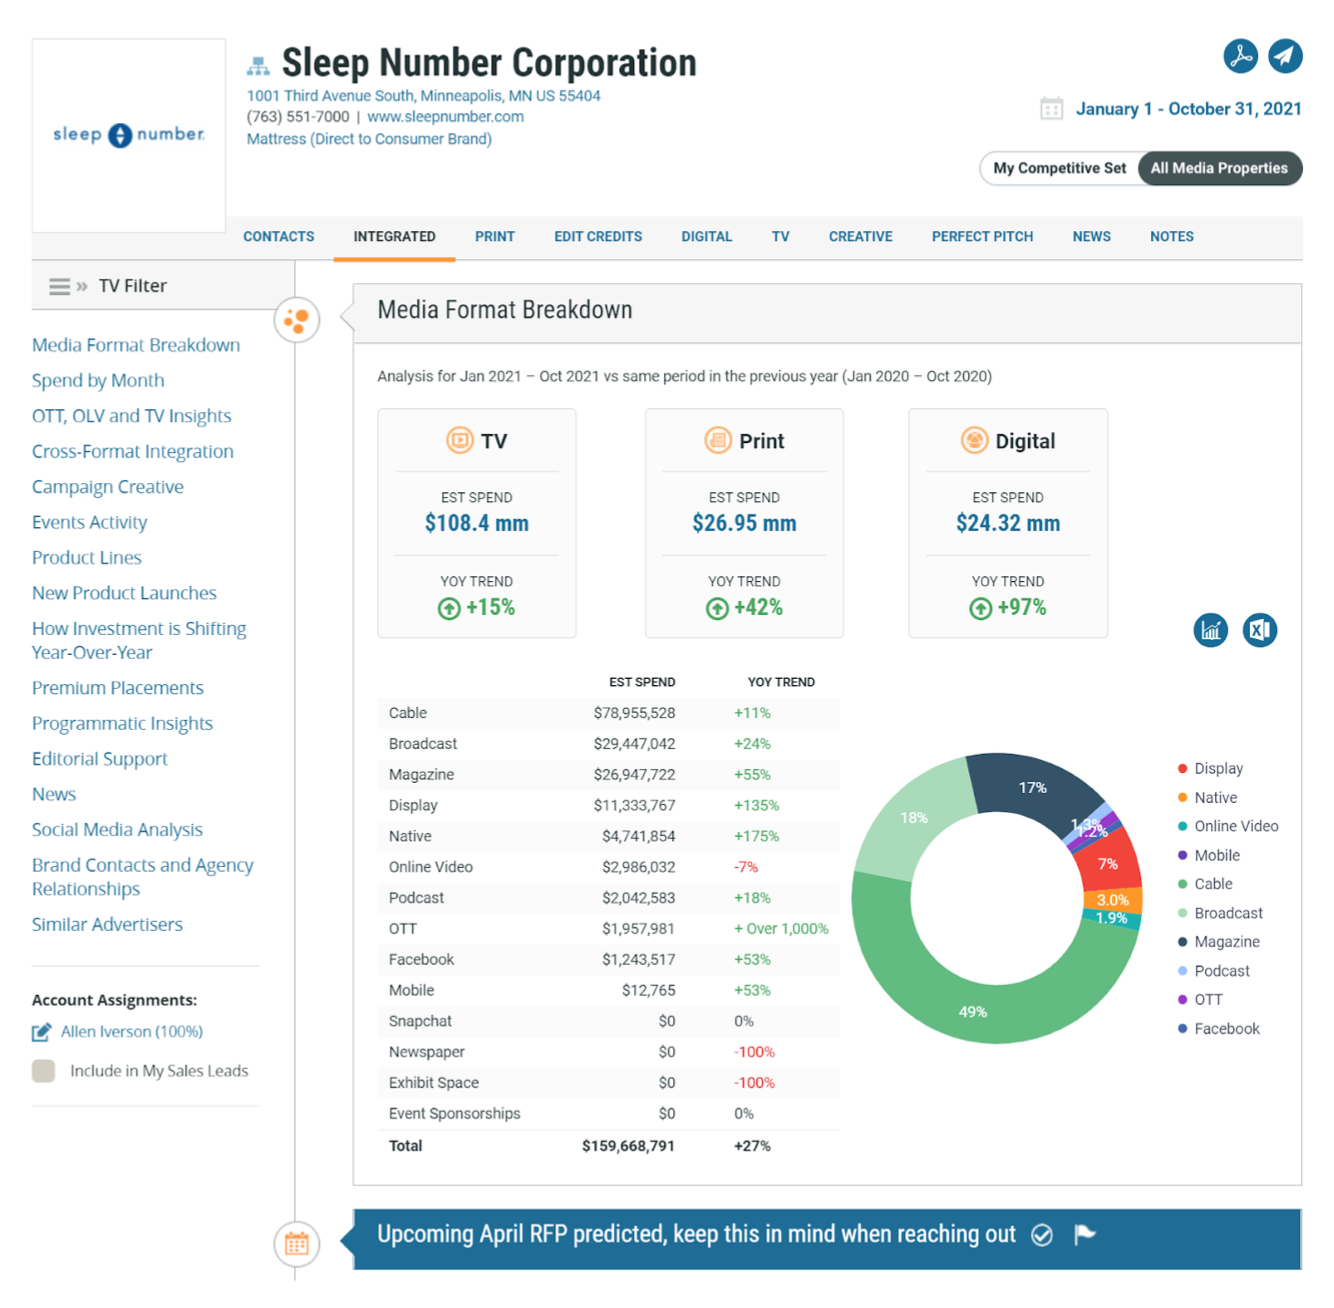Open the calendar date range icon
Viewport: 1334px width, 1308px height.
[x=1051, y=108]
